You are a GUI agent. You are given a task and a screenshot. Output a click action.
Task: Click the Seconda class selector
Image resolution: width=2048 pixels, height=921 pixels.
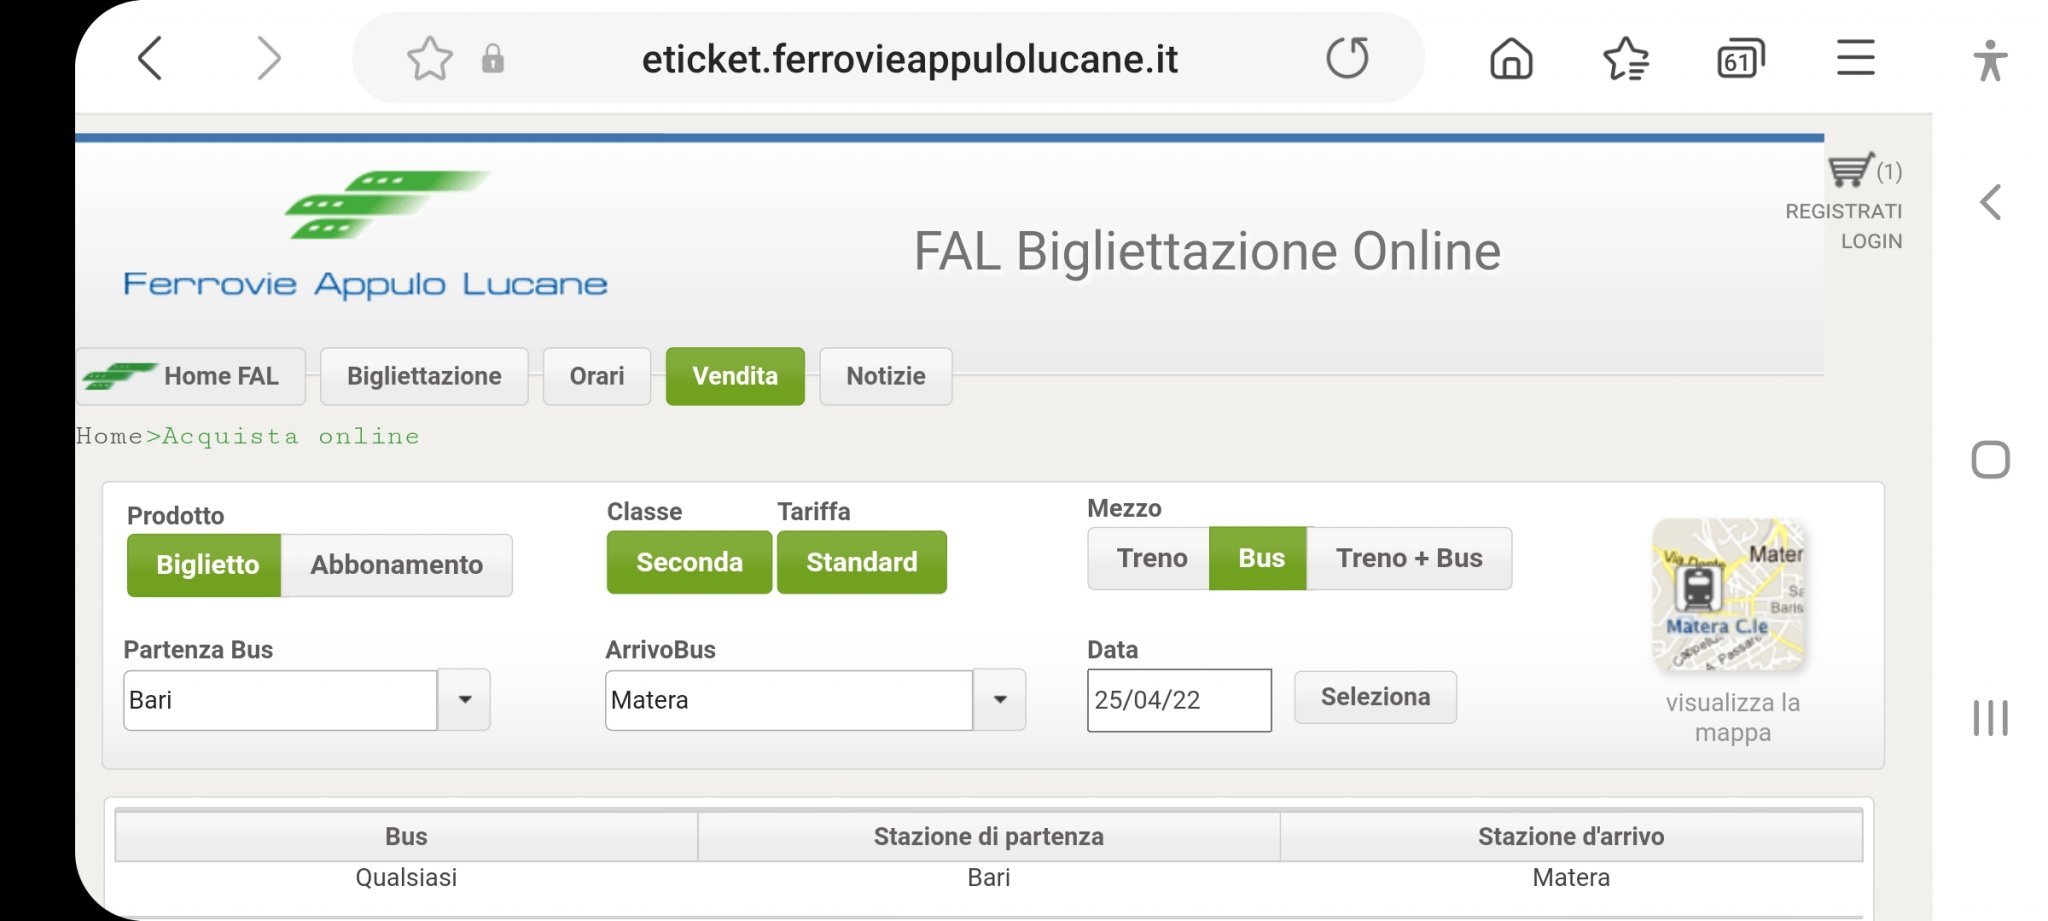(689, 562)
